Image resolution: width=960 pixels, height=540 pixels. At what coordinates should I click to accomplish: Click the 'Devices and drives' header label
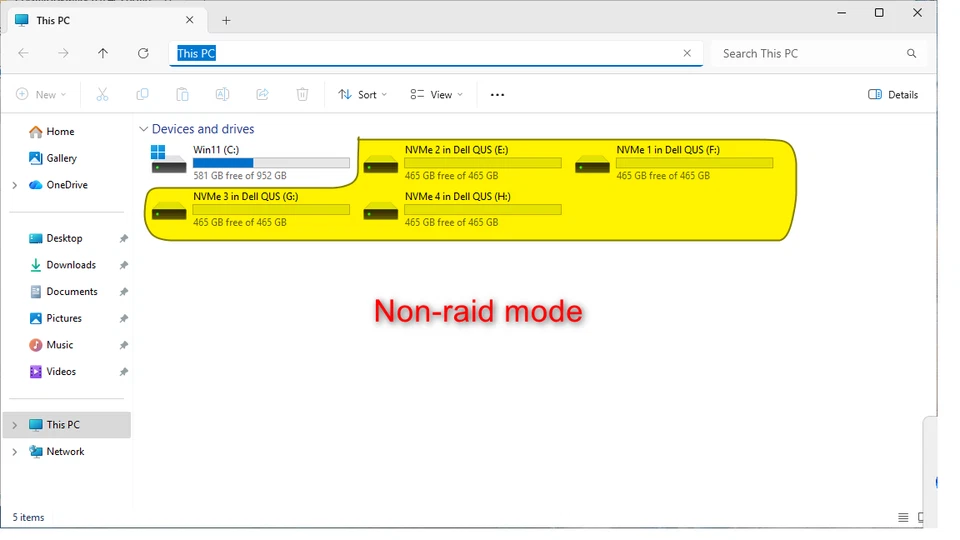203,129
